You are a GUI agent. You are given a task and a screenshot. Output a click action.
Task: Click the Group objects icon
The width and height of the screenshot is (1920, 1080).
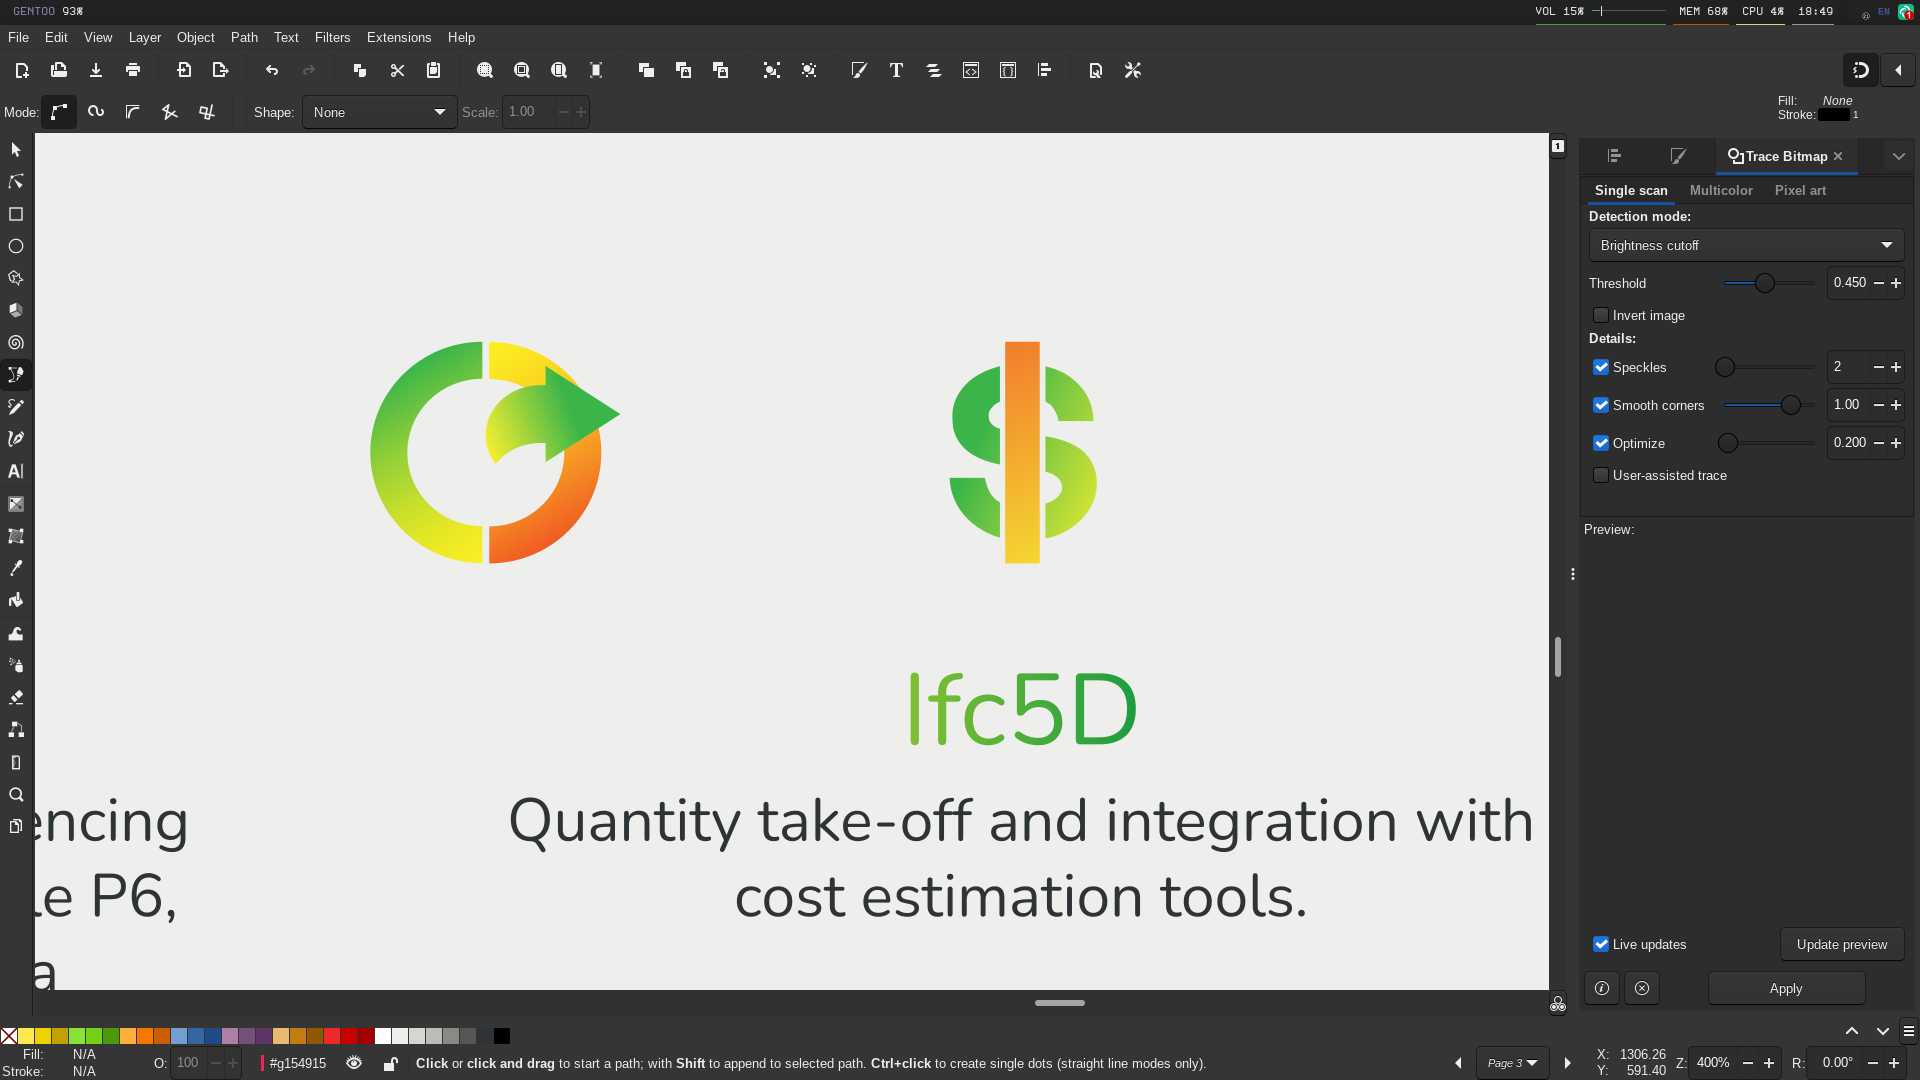[772, 70]
